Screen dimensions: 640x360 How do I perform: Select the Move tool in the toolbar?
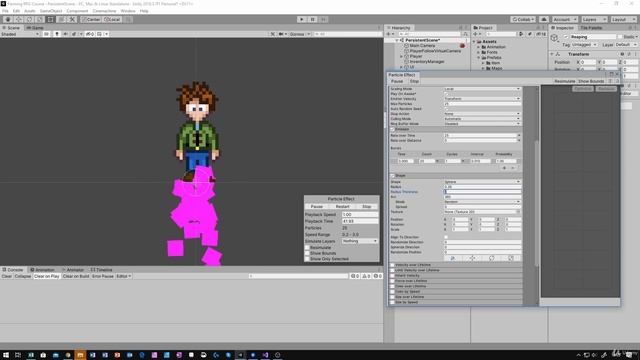[x=18, y=19]
